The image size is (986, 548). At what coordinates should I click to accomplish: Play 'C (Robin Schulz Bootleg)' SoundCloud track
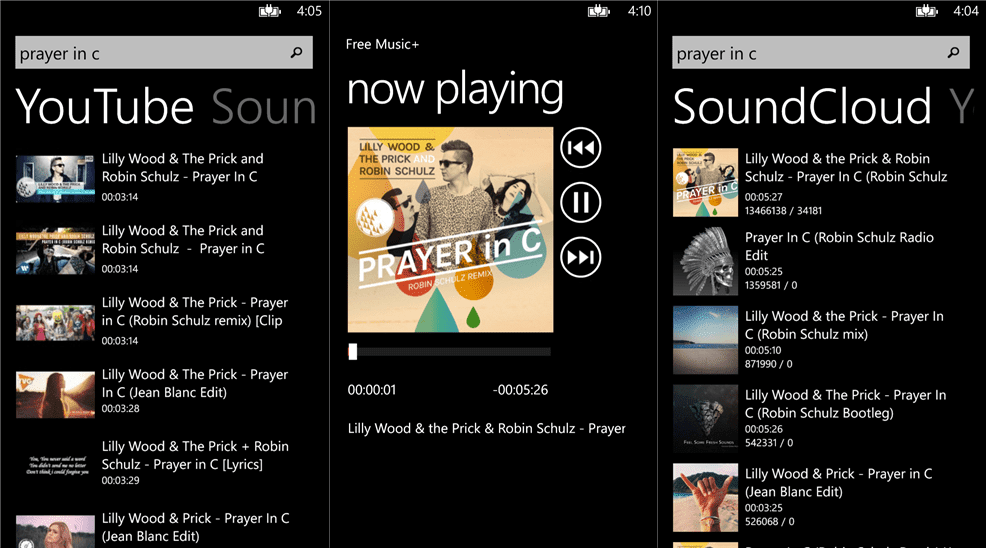coord(846,404)
